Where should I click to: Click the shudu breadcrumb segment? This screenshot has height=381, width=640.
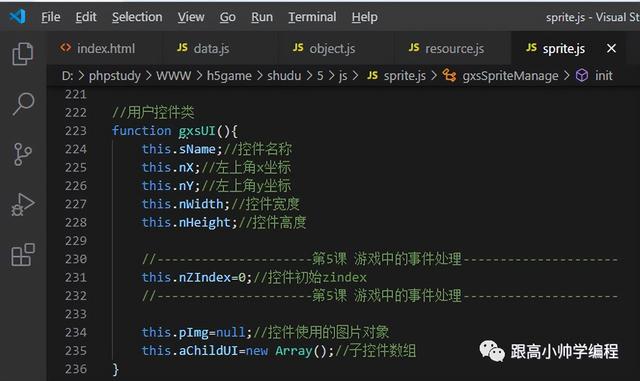[284, 76]
